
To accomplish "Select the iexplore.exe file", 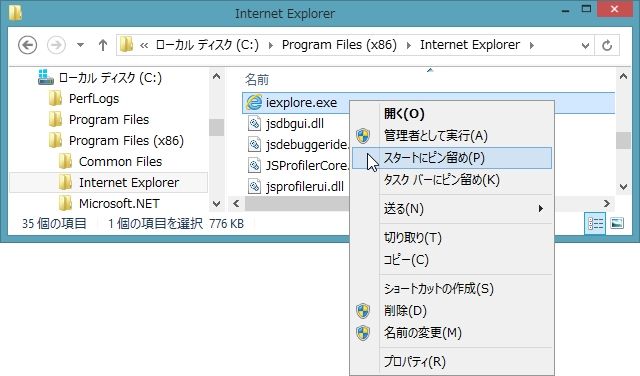I will (301, 102).
